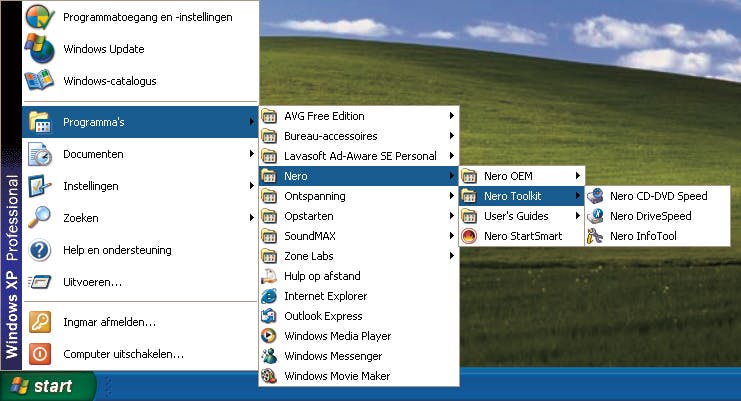Click the Uitvoeren run icon
The height and width of the screenshot is (401, 741).
pos(40,282)
